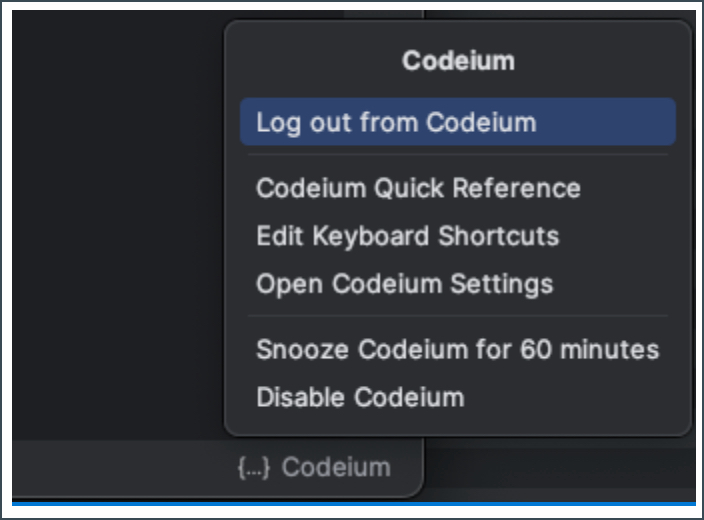704x520 pixels.
Task: Pause suggestions with the Snooze option
Action: (457, 349)
